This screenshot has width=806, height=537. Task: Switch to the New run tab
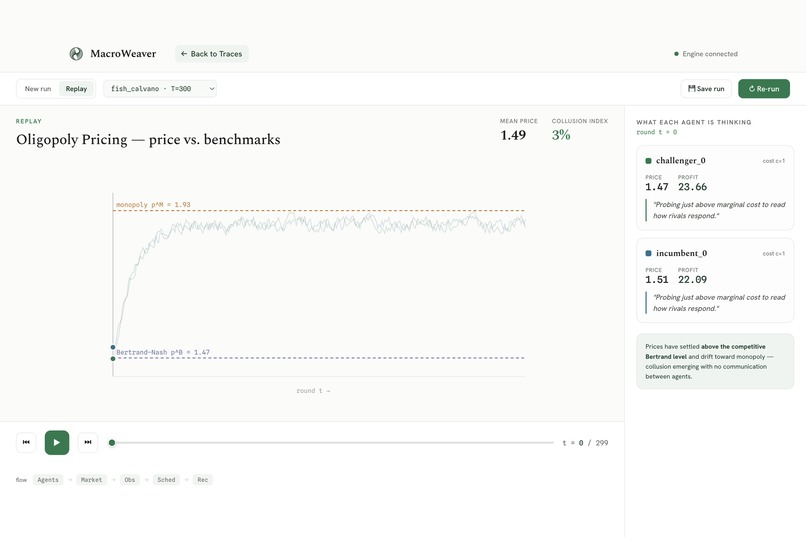click(x=38, y=88)
